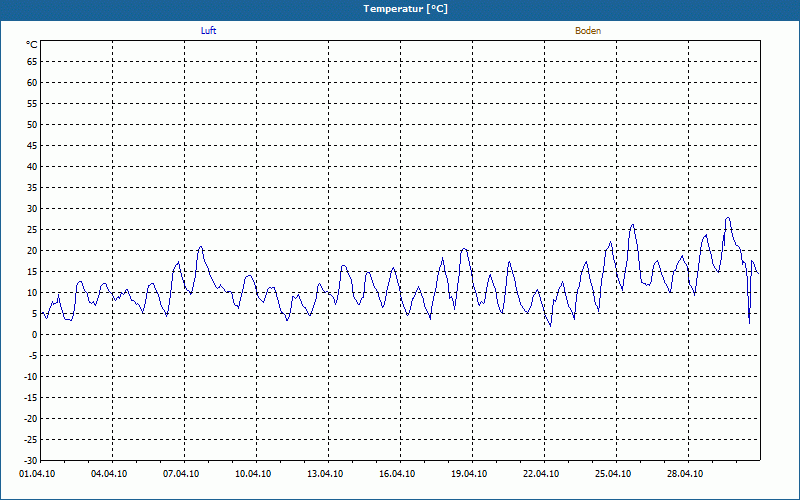Select date label 13.04.10
800x500 pixels.
[325, 474]
